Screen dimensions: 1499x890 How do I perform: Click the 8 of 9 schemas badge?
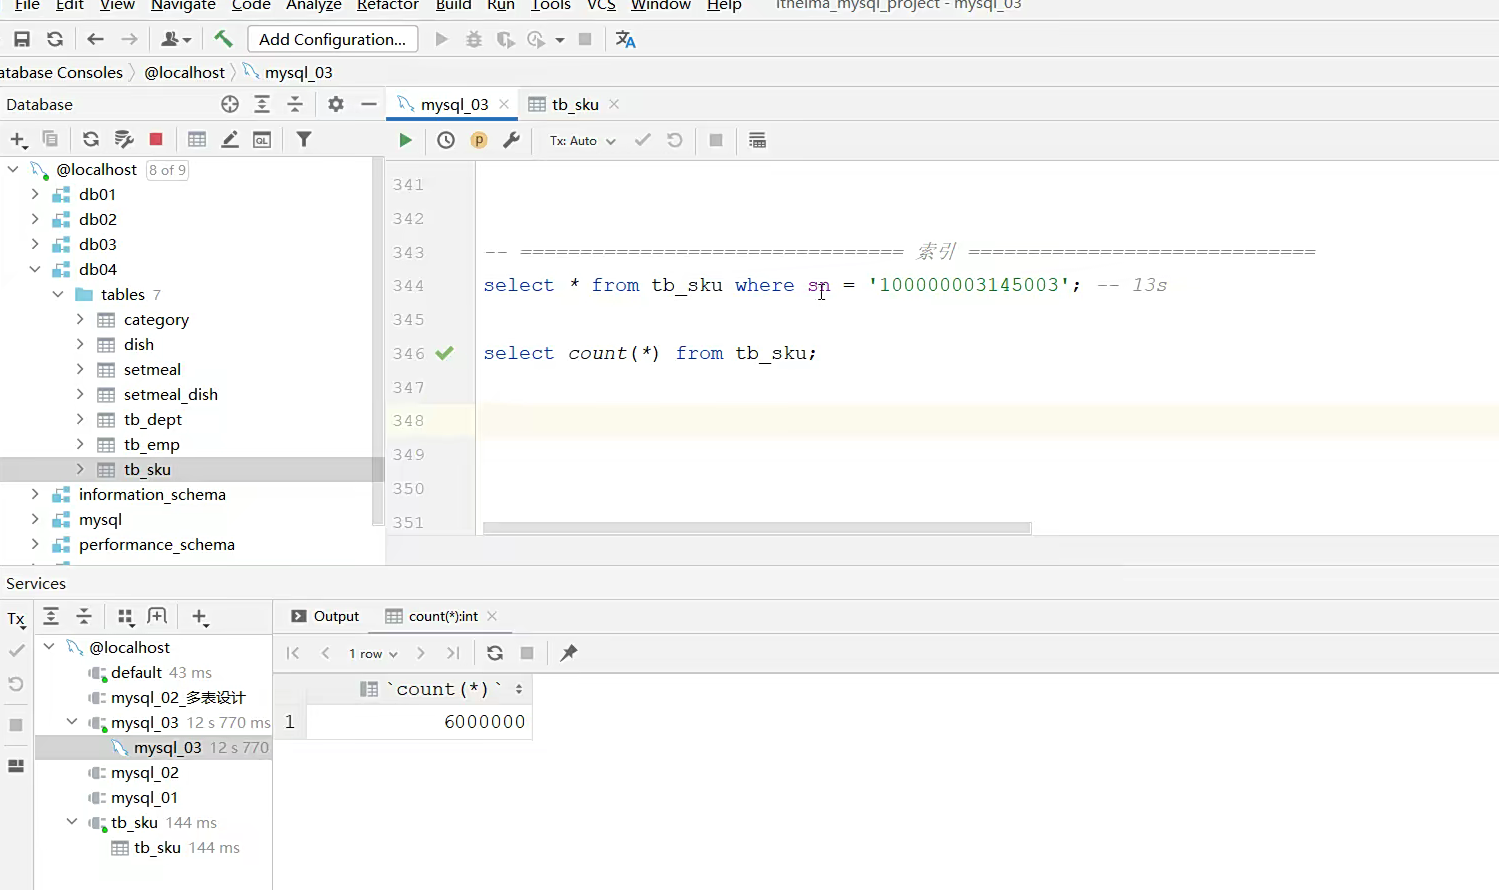pyautogui.click(x=167, y=170)
